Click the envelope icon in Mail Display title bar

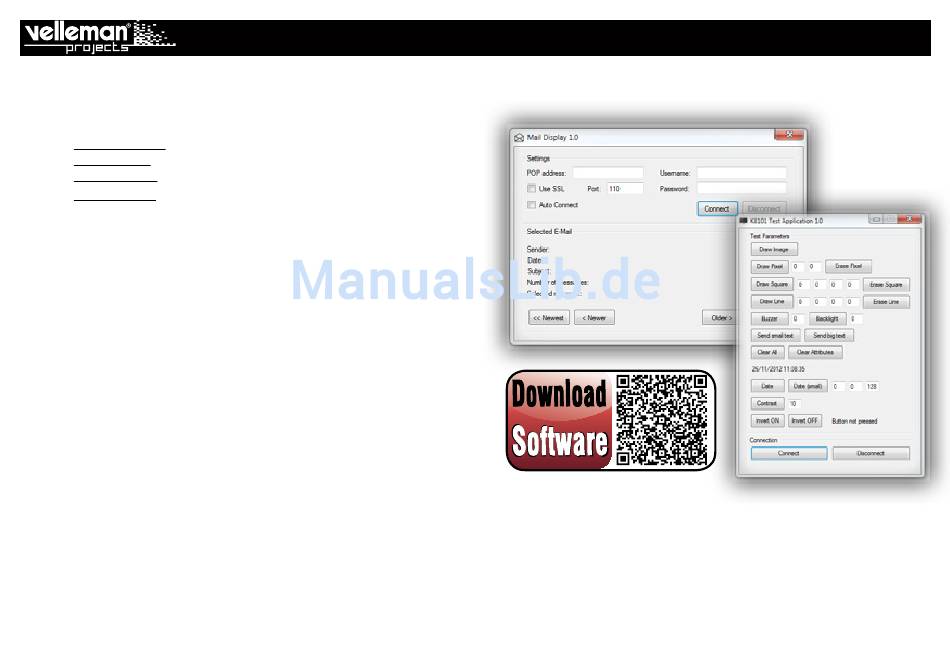pos(519,138)
